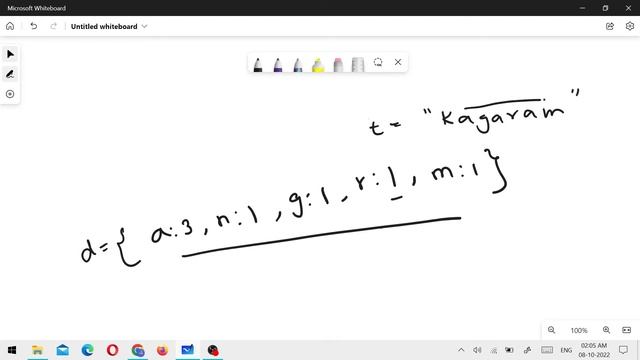Change ENG input language
This screenshot has height=360, width=640.
pyautogui.click(x=566, y=350)
